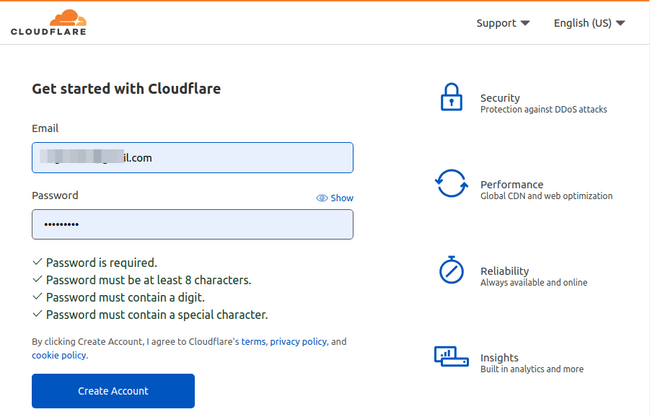Open the terms link
The width and height of the screenshot is (650, 417).
pyautogui.click(x=253, y=342)
